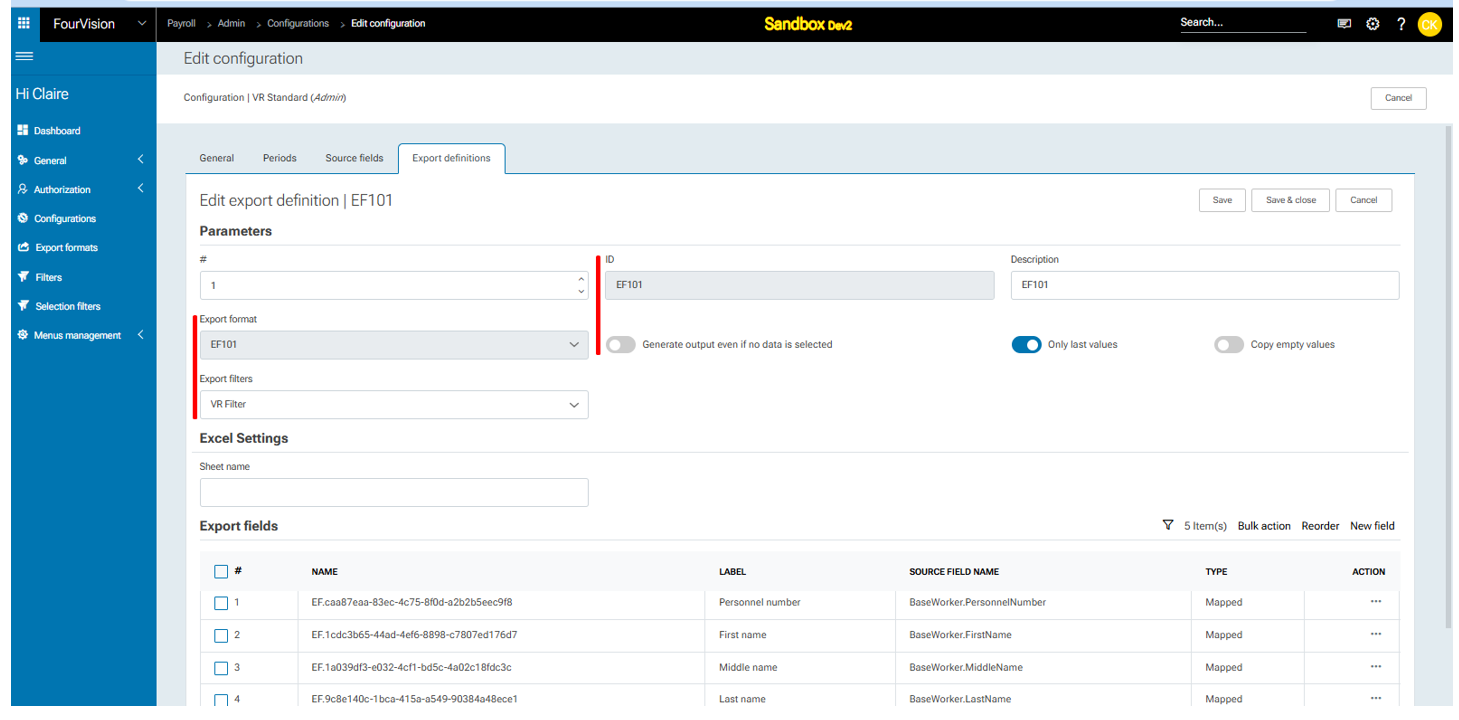The height and width of the screenshot is (720, 1459).
Task: Increase the # number stepper up arrow
Action: [x=581, y=279]
